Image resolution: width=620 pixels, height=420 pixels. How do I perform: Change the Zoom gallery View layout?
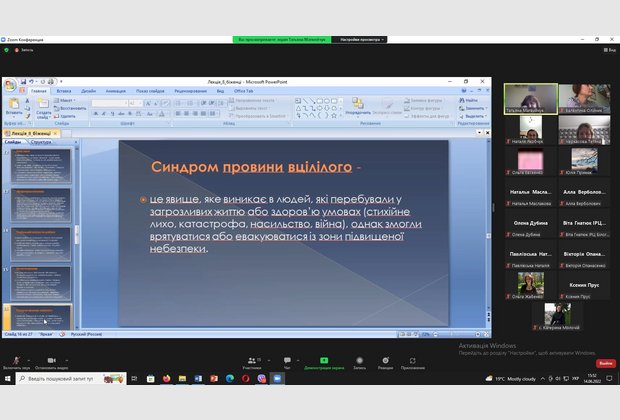coord(608,49)
